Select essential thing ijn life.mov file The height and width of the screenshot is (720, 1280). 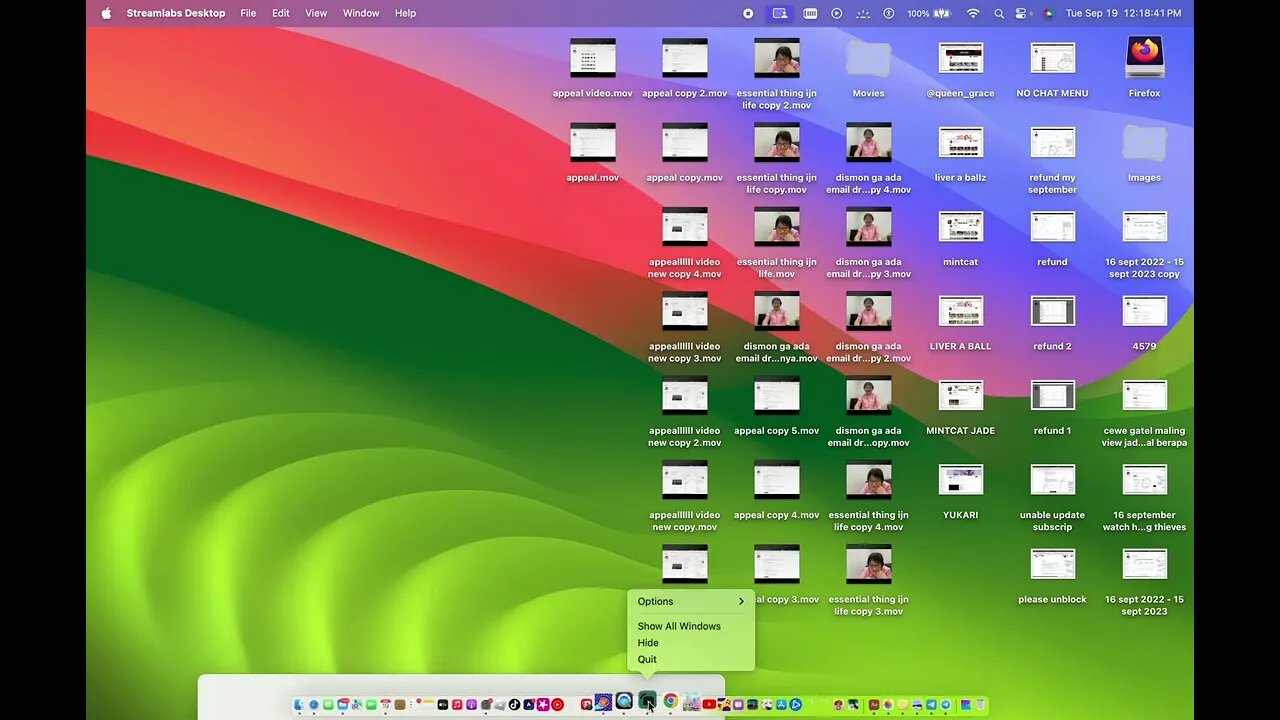[x=777, y=227]
